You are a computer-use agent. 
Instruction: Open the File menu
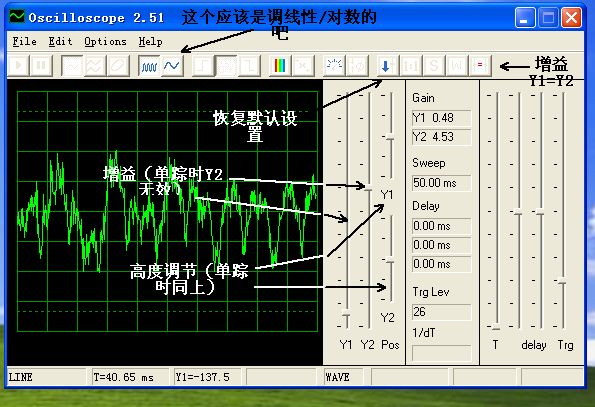pyautogui.click(x=25, y=41)
